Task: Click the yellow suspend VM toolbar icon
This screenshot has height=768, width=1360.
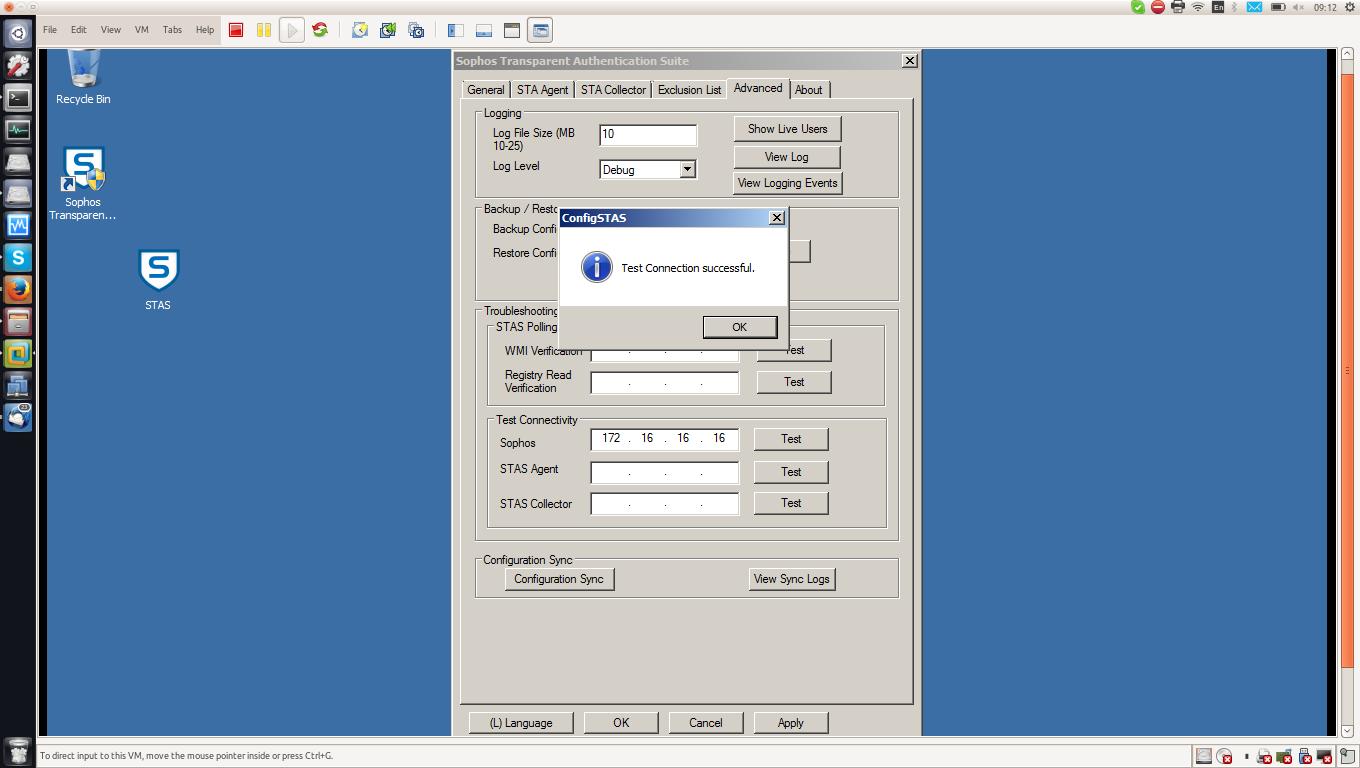Action: point(264,30)
